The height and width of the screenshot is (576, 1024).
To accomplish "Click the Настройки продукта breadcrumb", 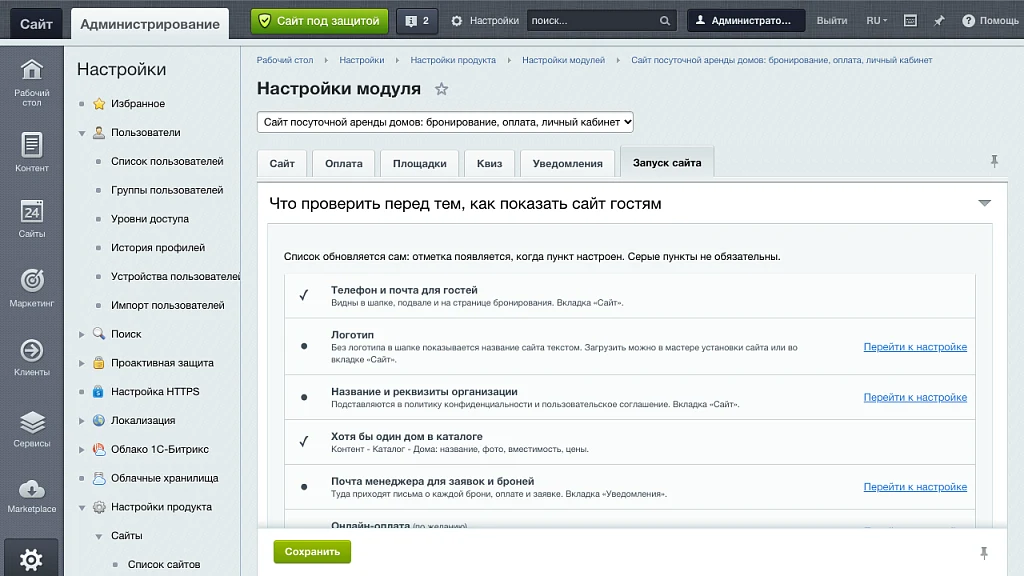I will click(453, 60).
